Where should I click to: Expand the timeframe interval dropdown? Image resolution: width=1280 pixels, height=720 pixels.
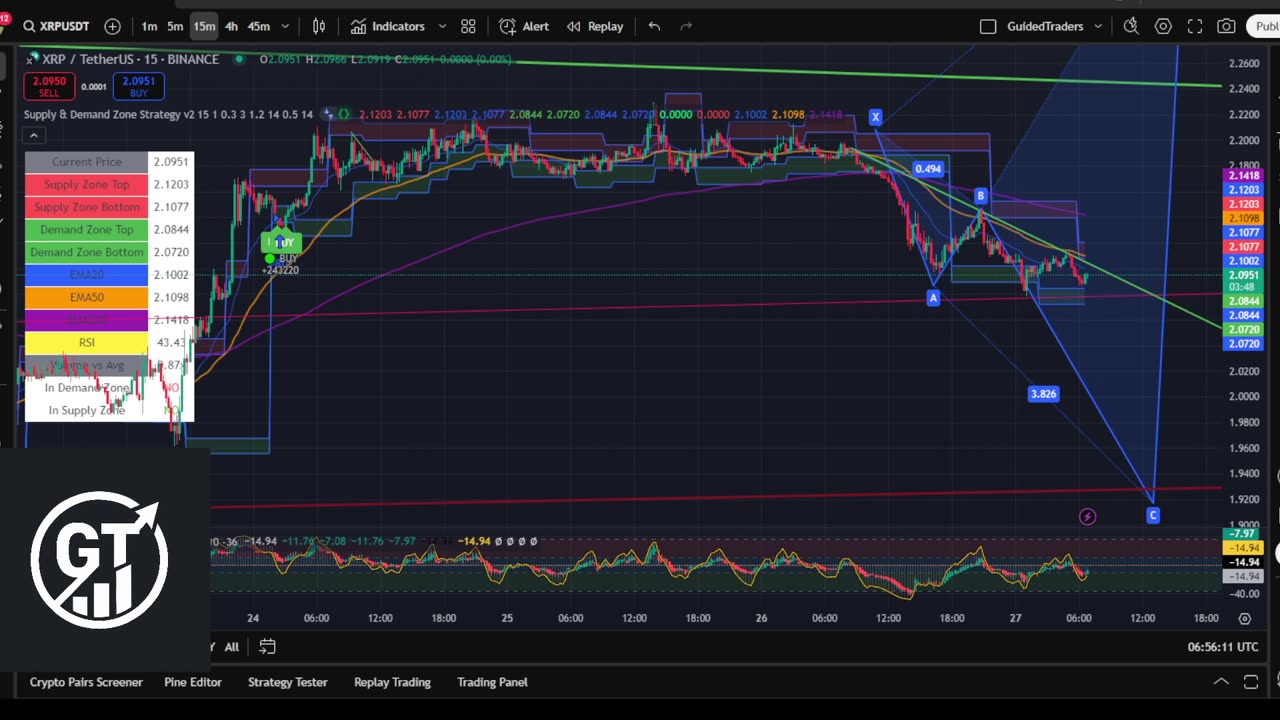[x=285, y=26]
